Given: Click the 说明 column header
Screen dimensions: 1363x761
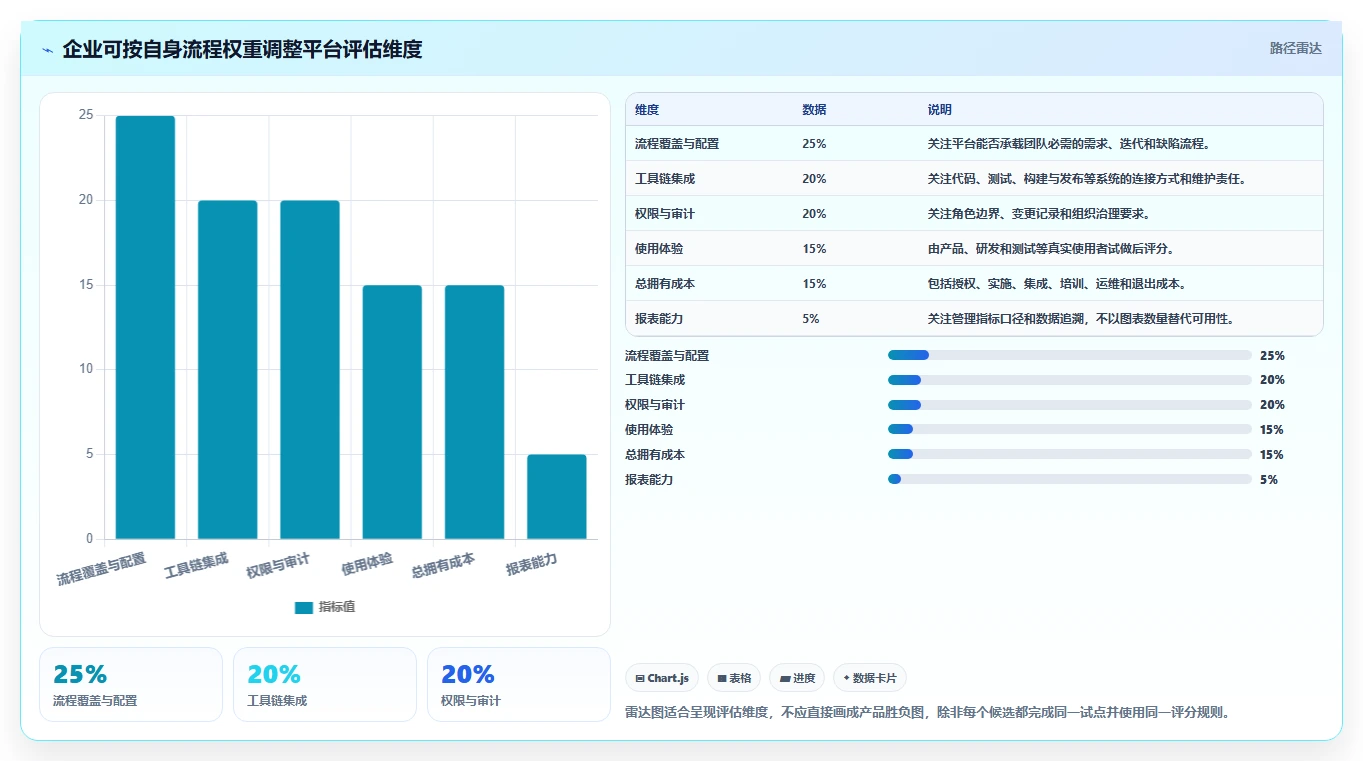Looking at the screenshot, I should tap(940, 110).
